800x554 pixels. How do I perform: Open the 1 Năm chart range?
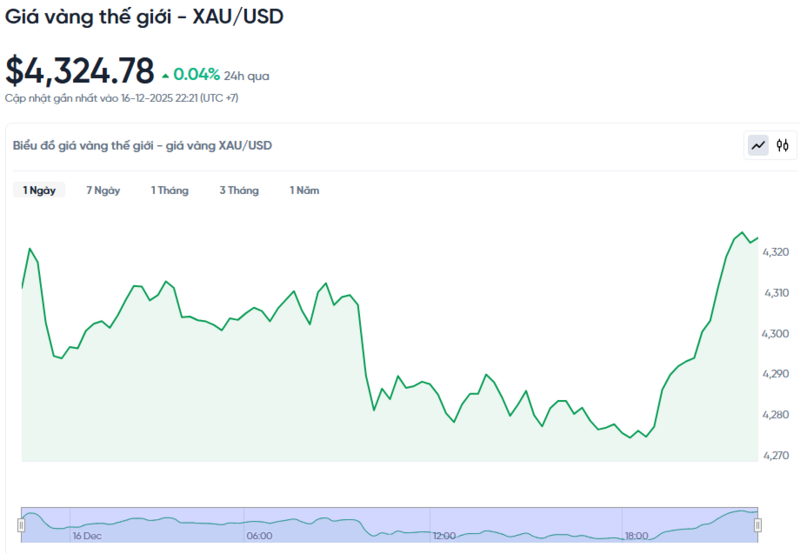(x=304, y=190)
